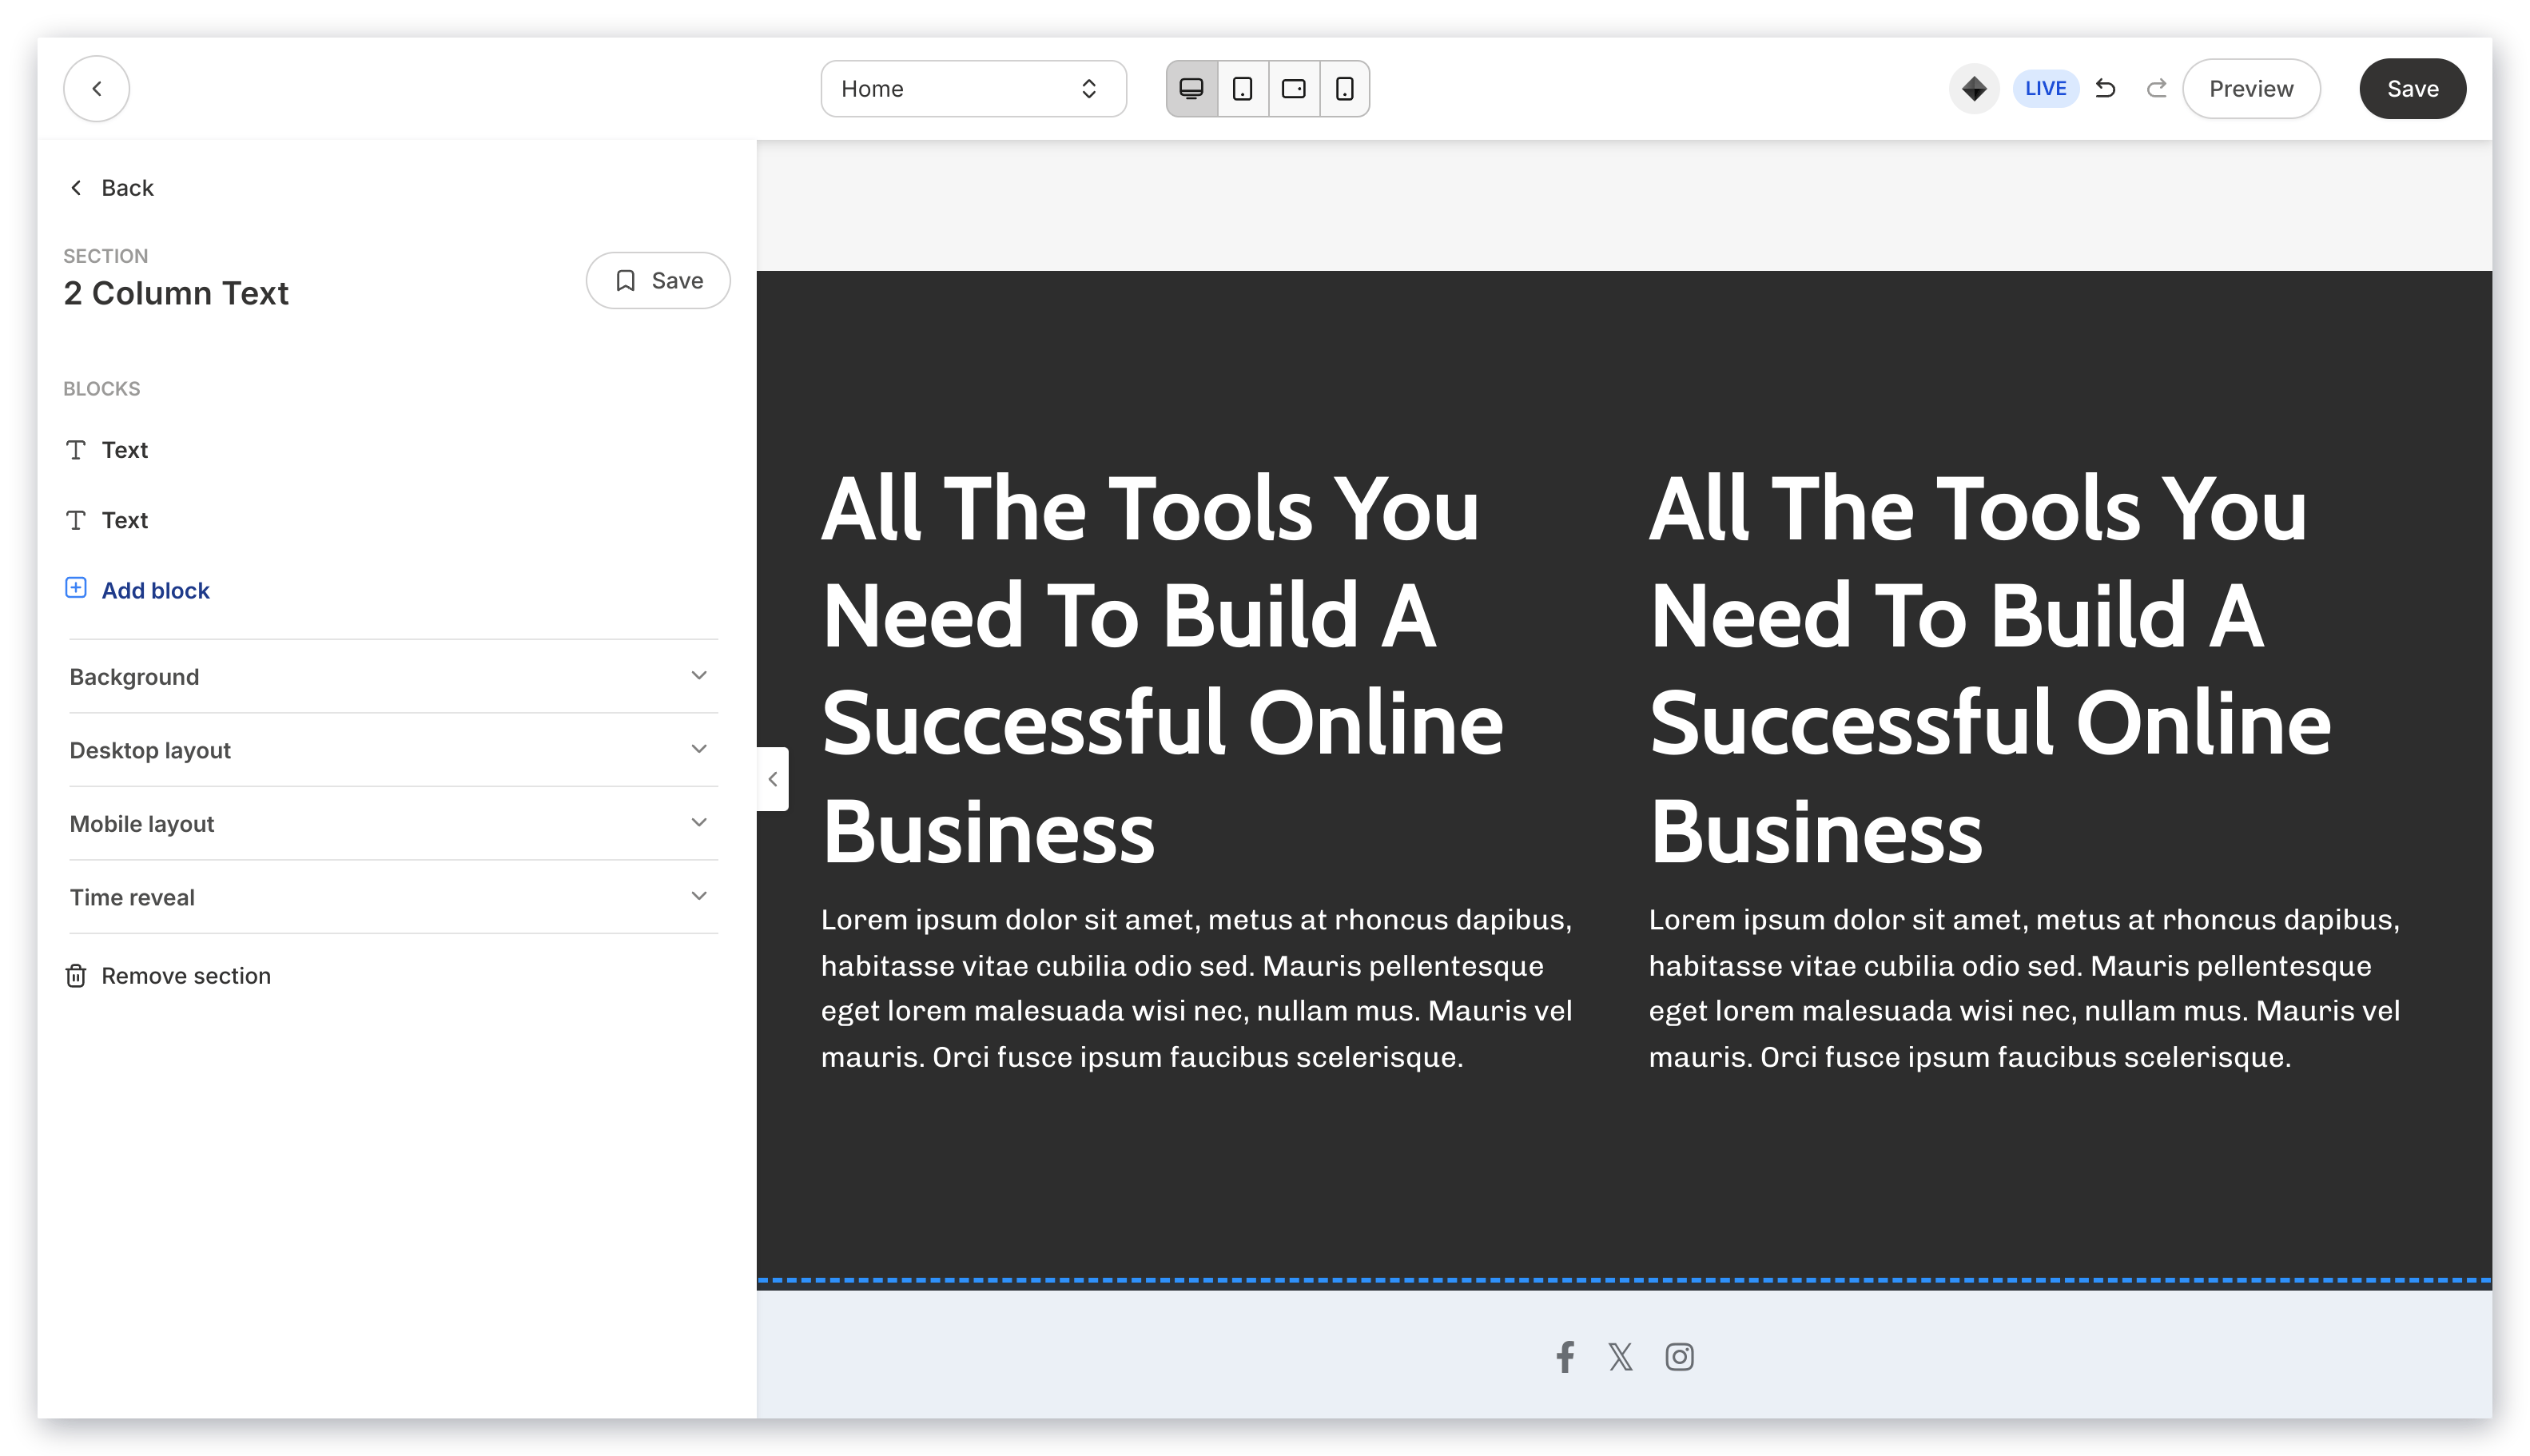Open the page Preview
The height and width of the screenshot is (1456, 2530).
coord(2250,89)
